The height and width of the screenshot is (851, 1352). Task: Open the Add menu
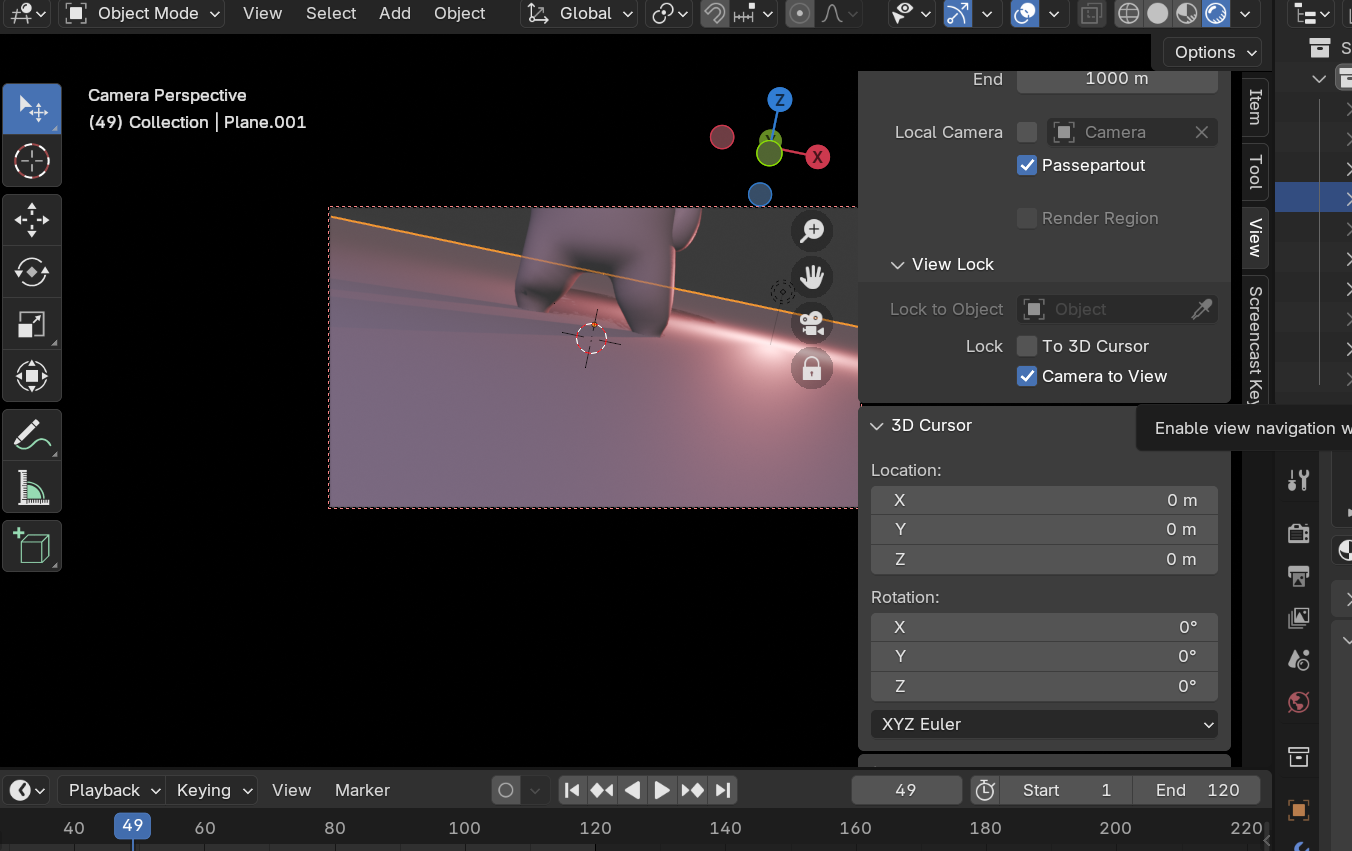point(395,14)
